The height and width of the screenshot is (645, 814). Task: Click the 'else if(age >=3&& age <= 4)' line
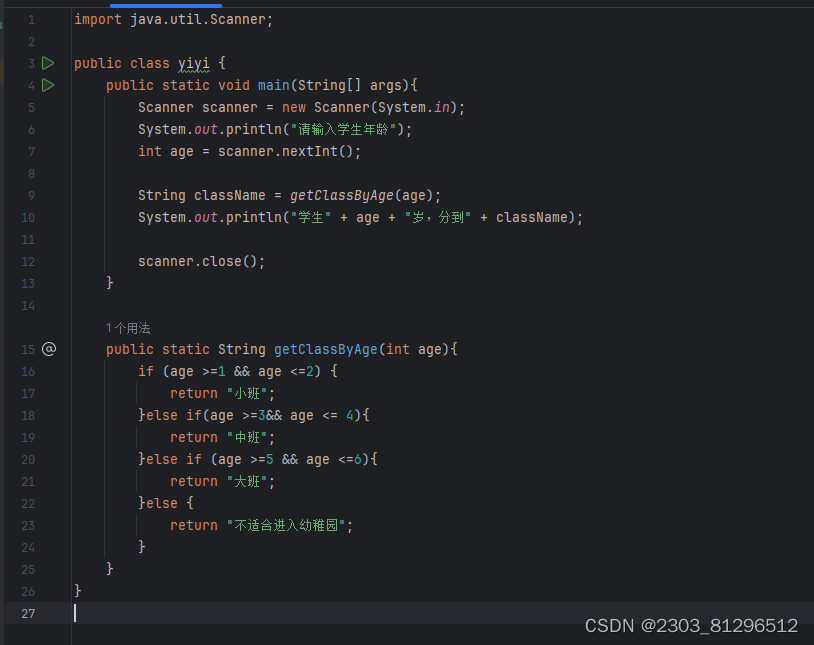click(x=254, y=415)
